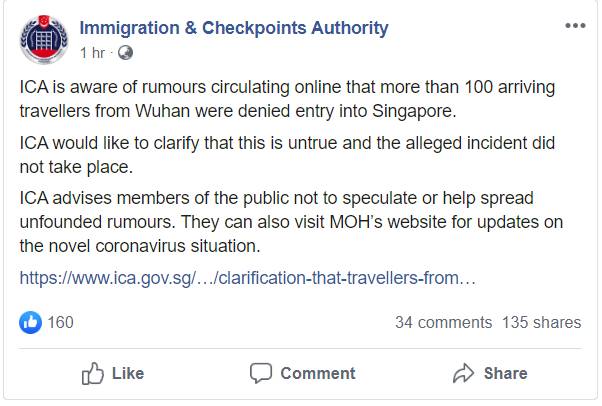
Task: Open the Immigration & Checkpoints Authority page
Action: [233, 28]
